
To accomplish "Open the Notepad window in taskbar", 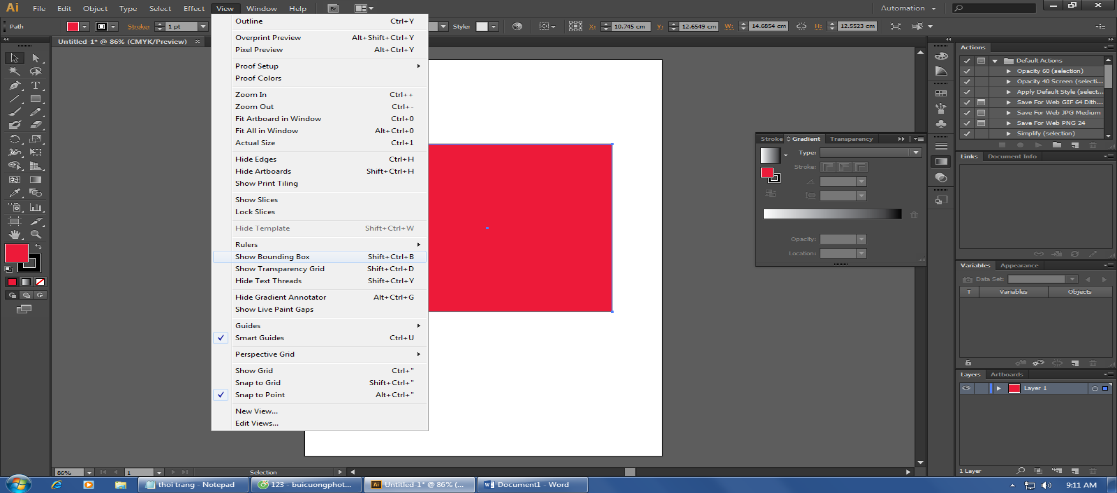I will [194, 484].
